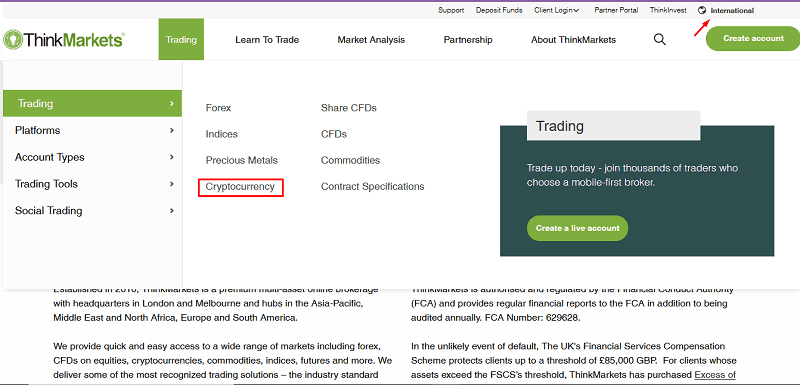This screenshot has width=800, height=385.
Task: Open the About ThinkMarkets menu
Action: click(x=573, y=40)
